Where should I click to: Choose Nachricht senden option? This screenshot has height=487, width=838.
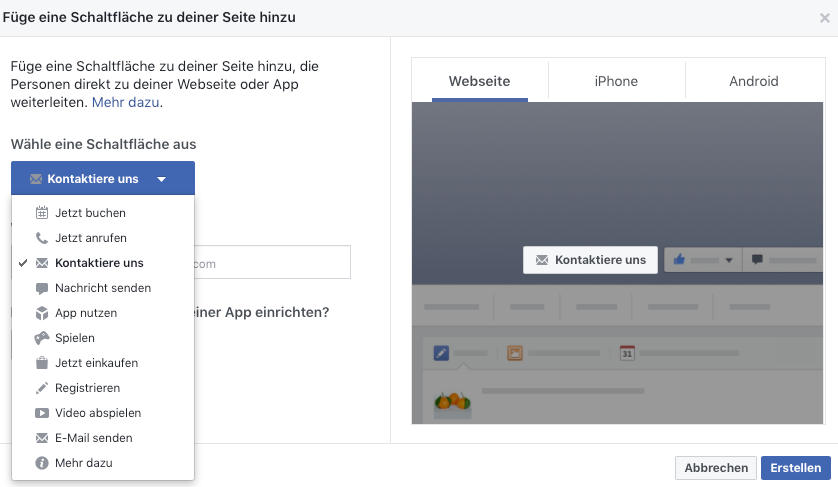[103, 288]
